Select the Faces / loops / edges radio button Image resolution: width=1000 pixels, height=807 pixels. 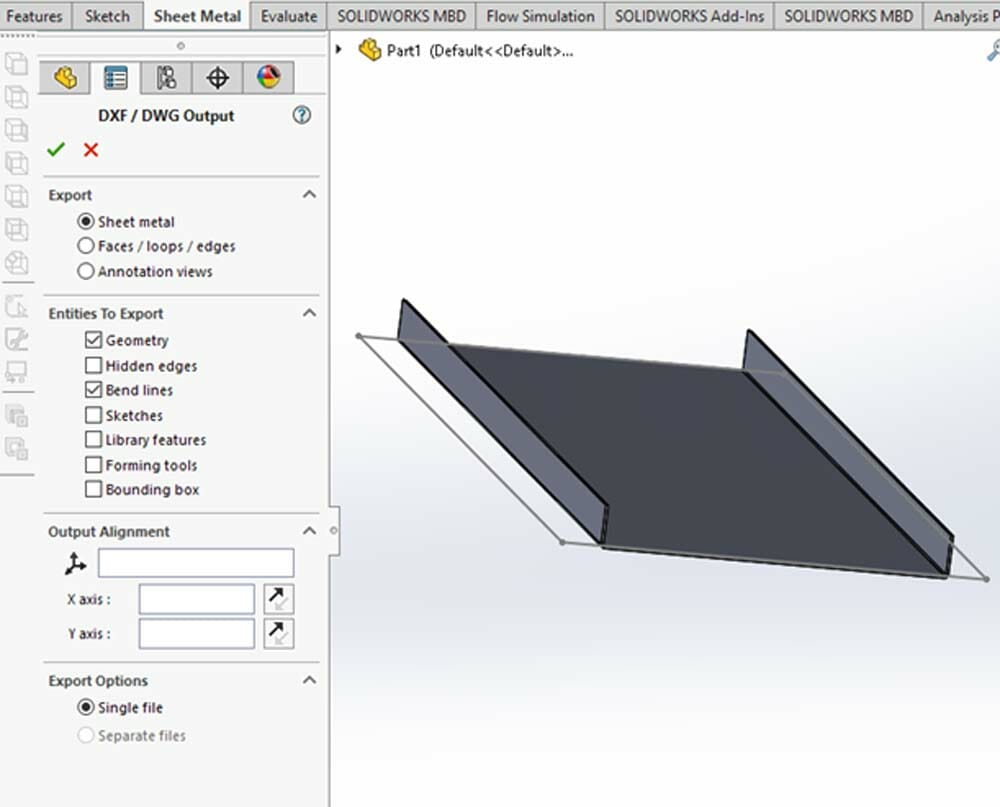click(x=88, y=246)
